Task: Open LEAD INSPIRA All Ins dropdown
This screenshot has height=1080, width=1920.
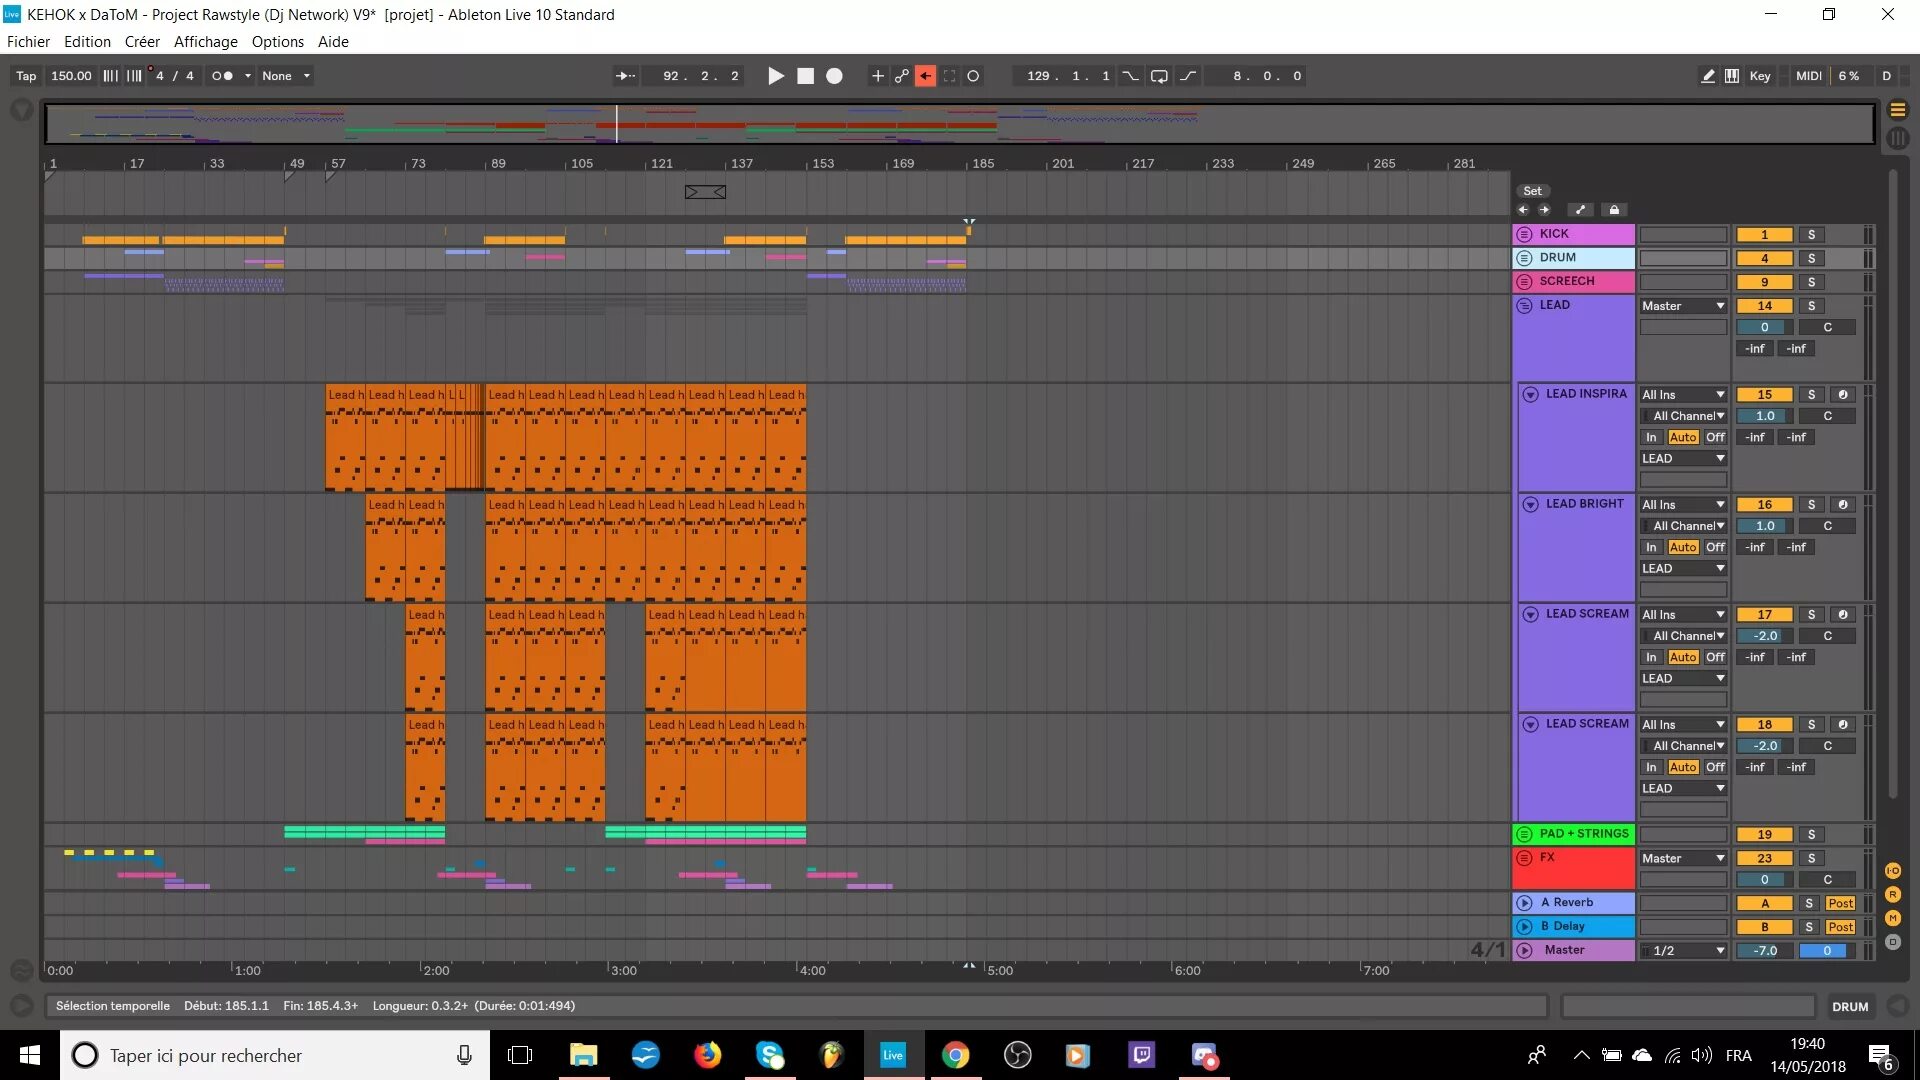Action: click(x=1683, y=395)
